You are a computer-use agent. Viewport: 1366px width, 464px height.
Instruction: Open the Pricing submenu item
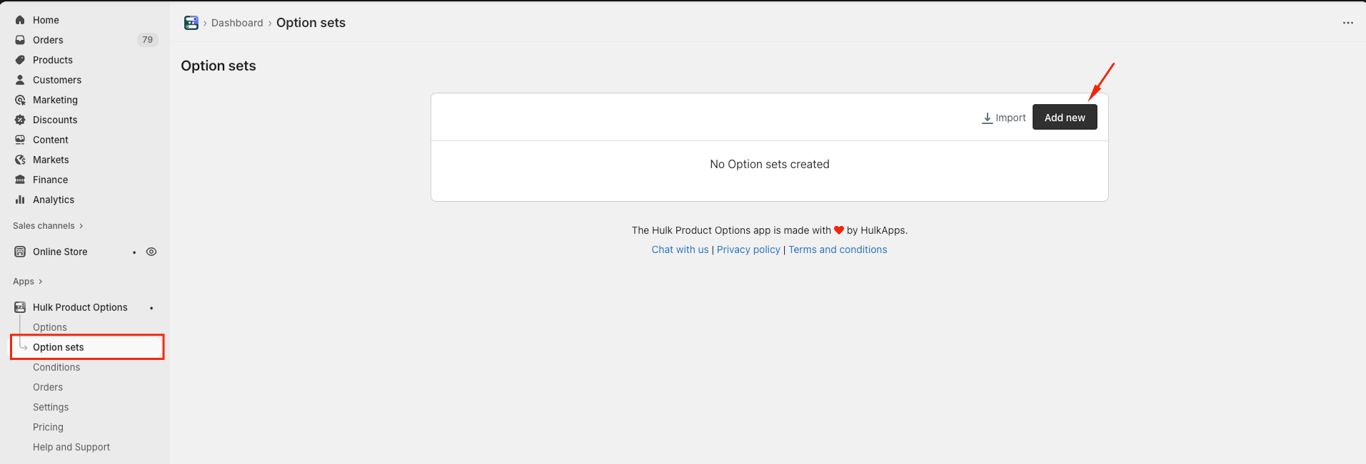[48, 427]
